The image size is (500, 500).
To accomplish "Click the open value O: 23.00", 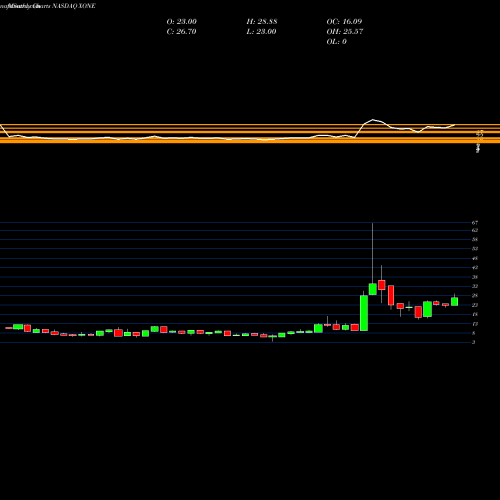I will coord(181,22).
